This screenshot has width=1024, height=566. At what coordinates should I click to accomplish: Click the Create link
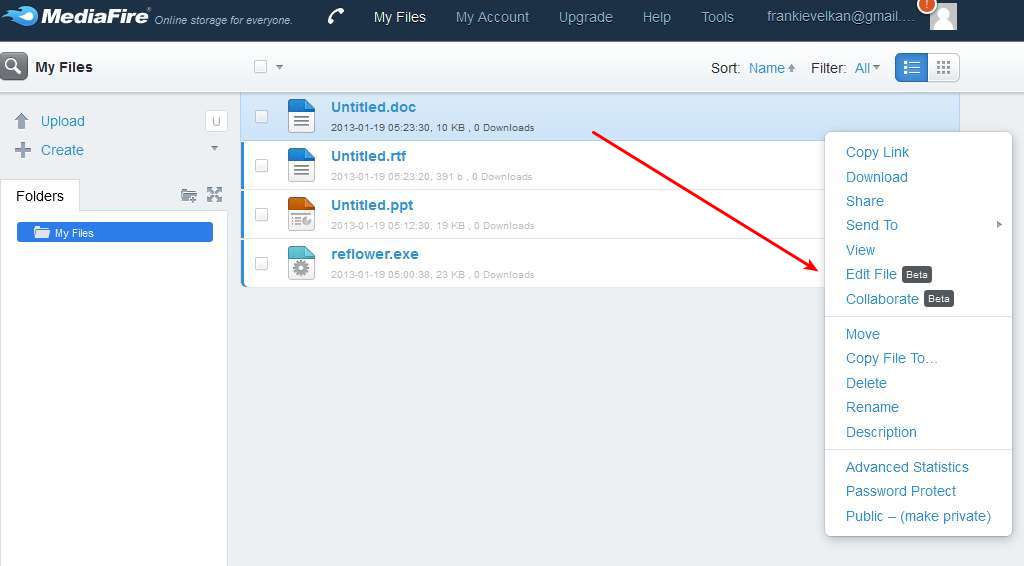point(62,150)
